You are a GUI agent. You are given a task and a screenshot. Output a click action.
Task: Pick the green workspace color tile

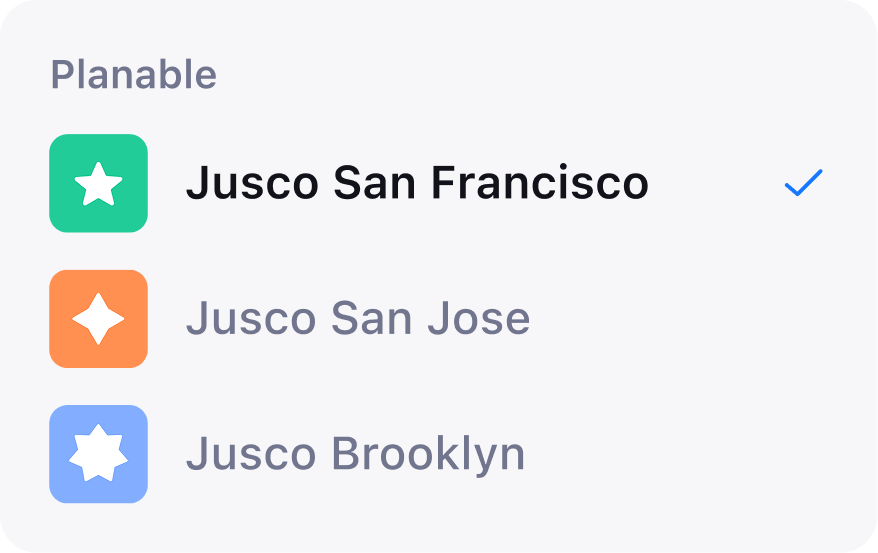[x=99, y=183]
